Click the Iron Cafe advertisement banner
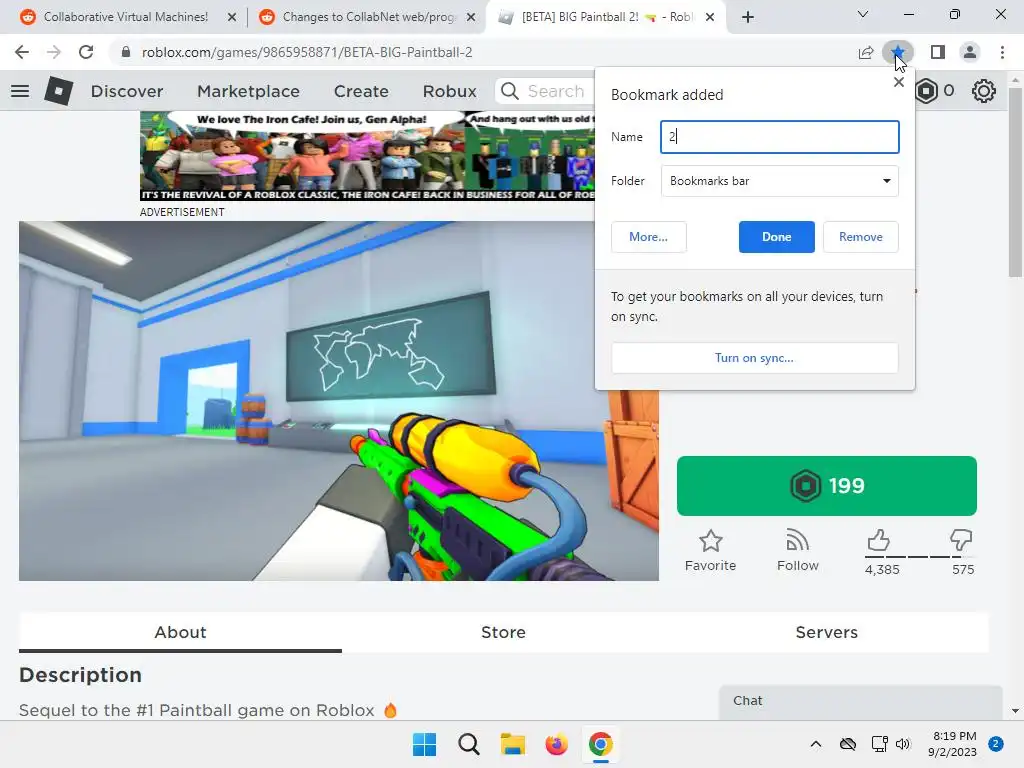 367,156
